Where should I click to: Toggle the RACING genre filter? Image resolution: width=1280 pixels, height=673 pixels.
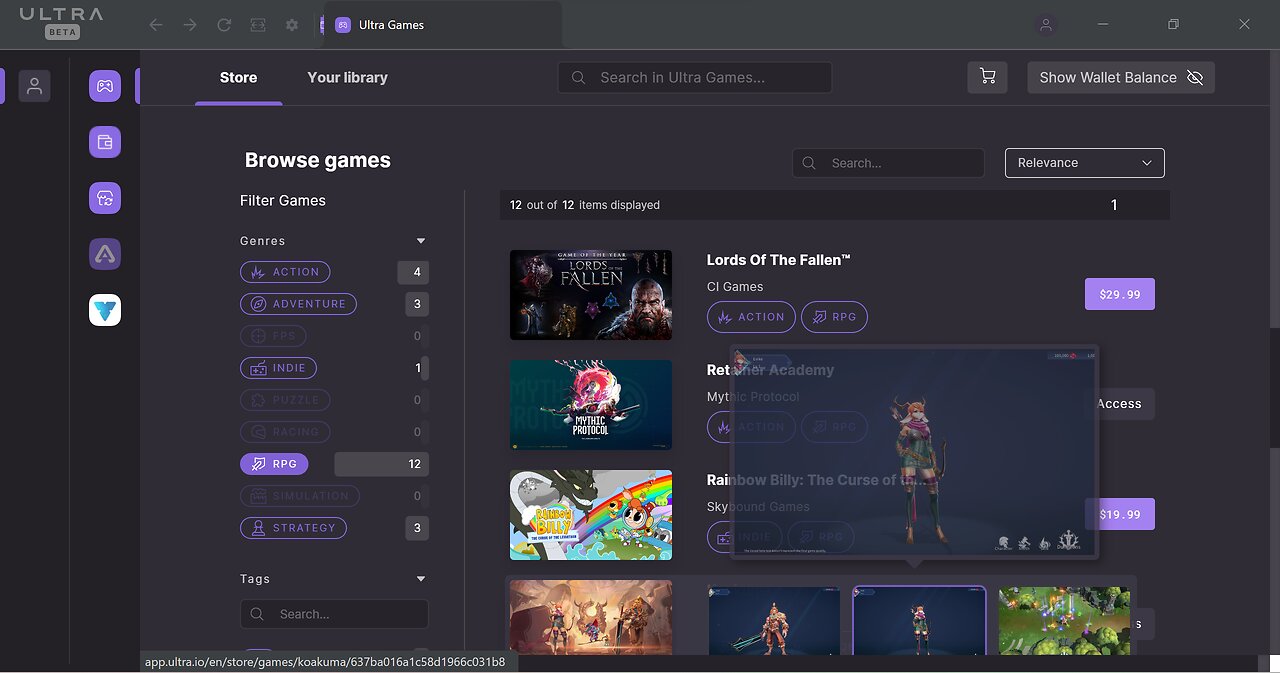[x=284, y=432]
